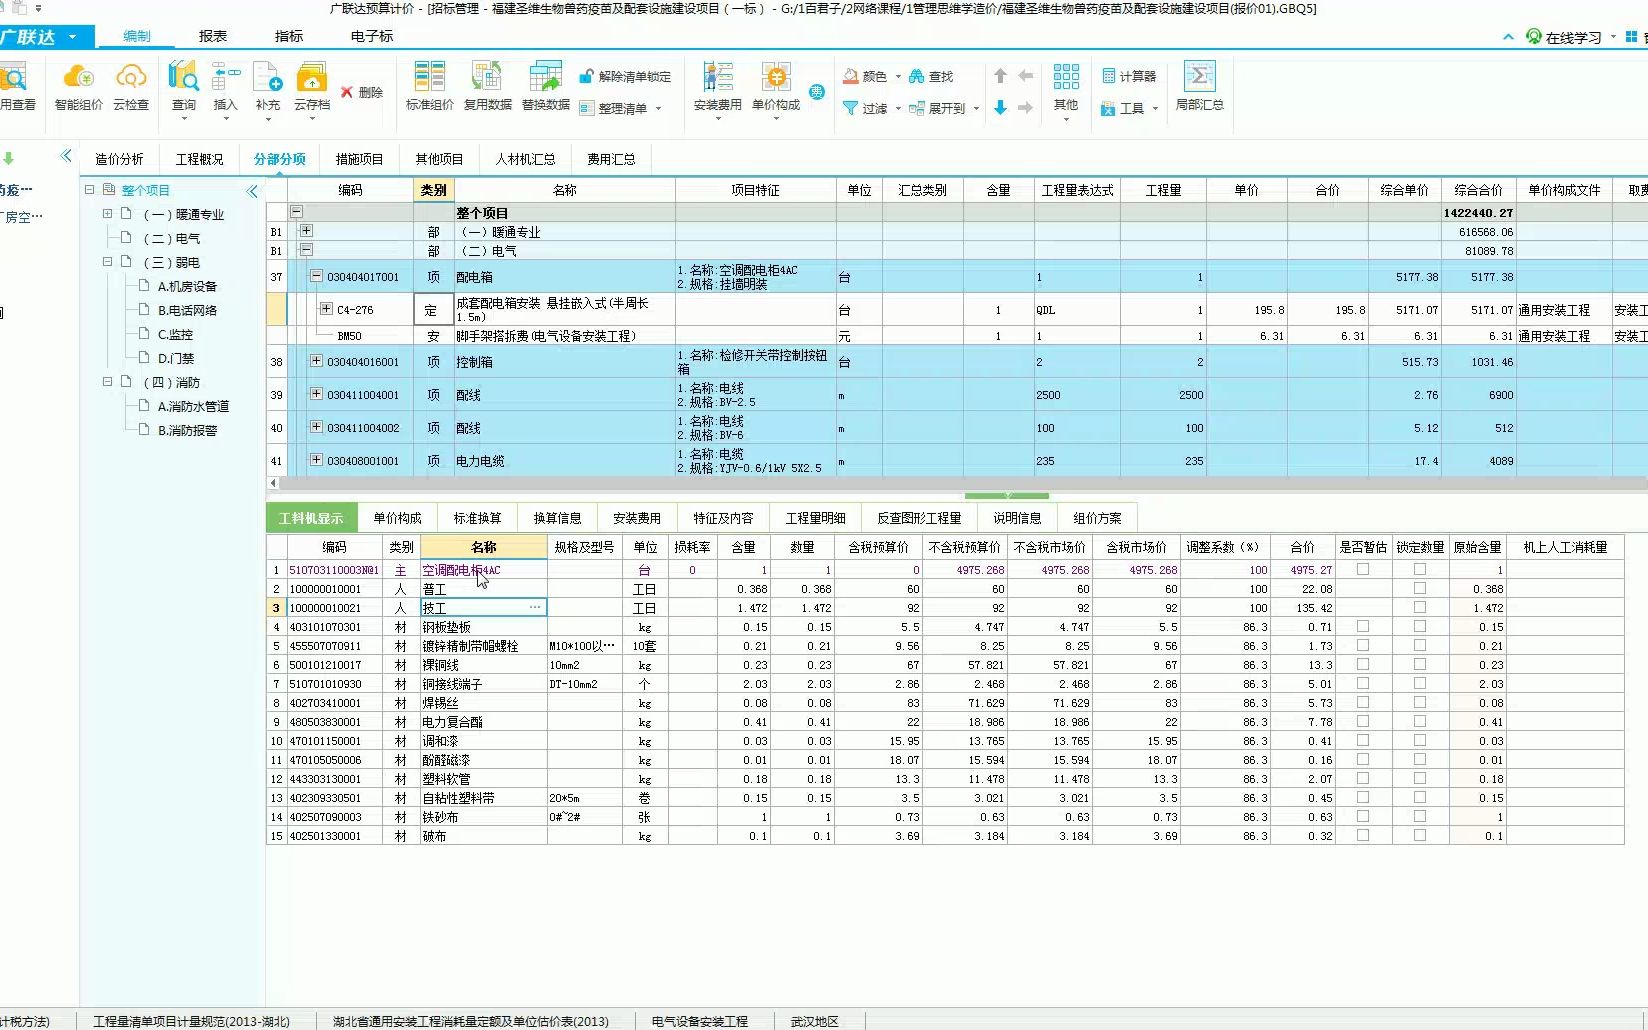This screenshot has height=1030, width=1648.
Task: Open the 智能组价 smart pricing tool
Action: [79, 86]
